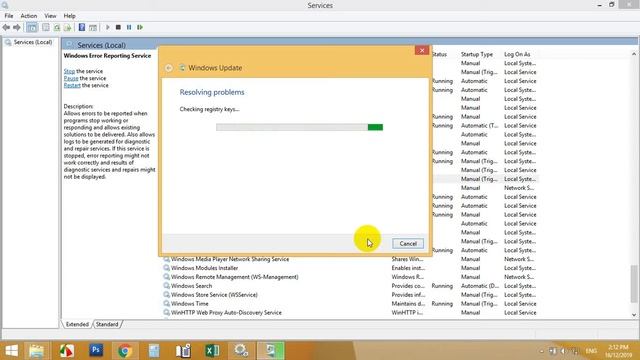Click the Restart Service toolbar icon
640x360 pixels.
[140, 27]
